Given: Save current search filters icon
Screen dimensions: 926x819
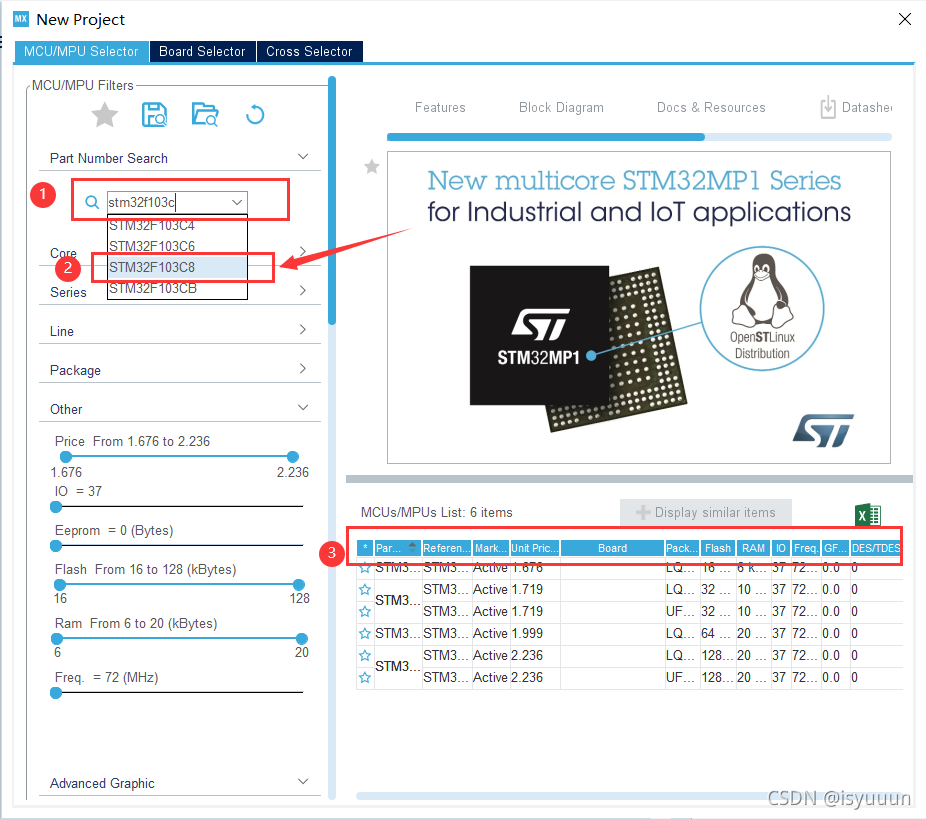Looking at the screenshot, I should point(154,115).
